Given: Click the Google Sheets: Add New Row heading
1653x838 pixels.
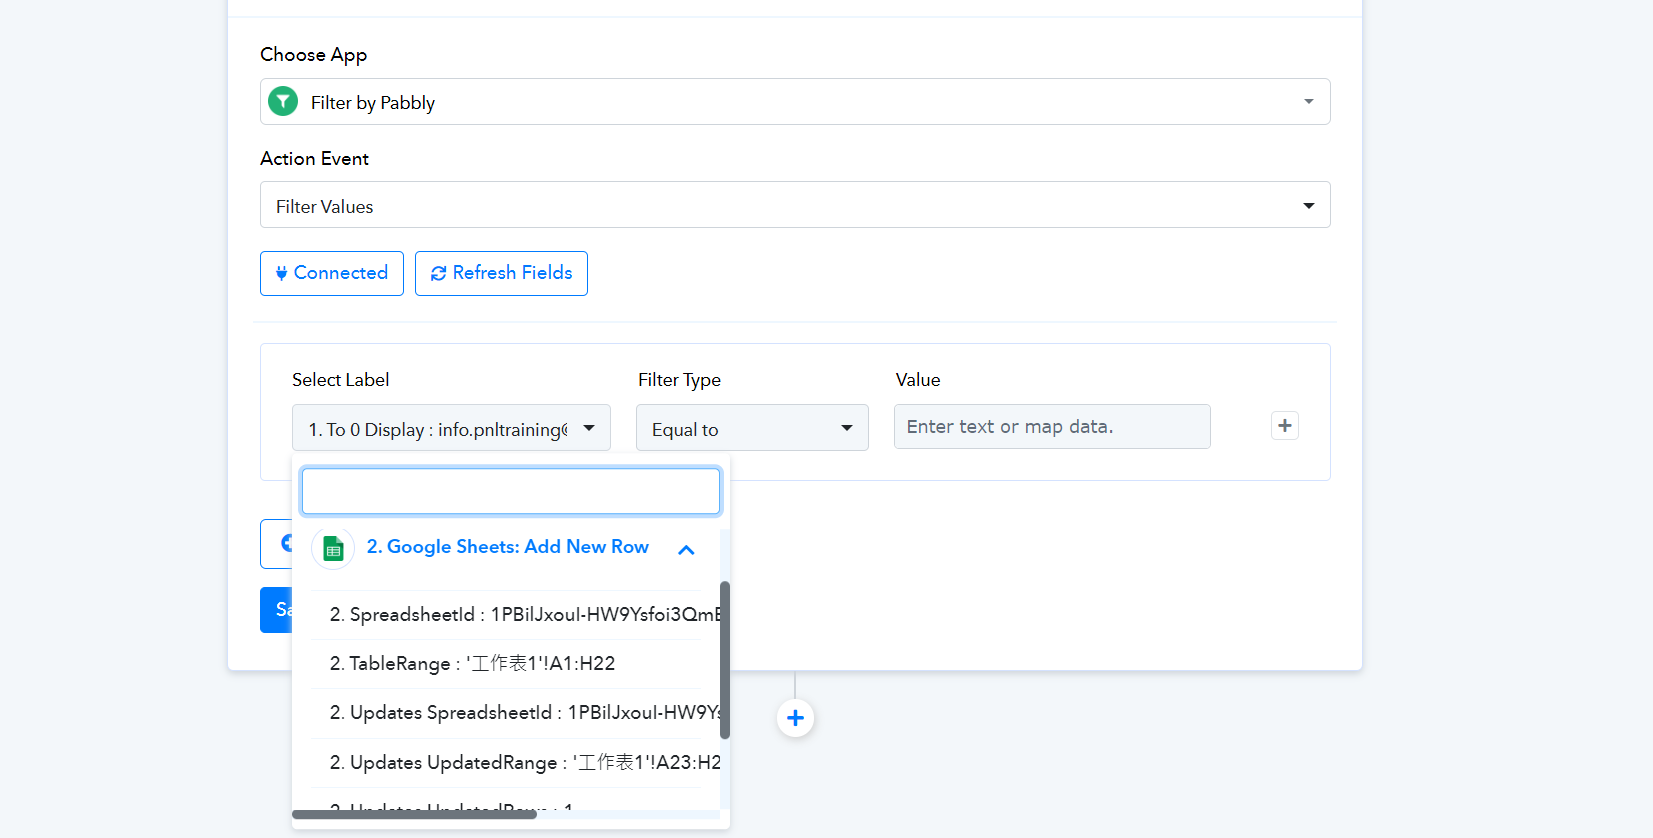Looking at the screenshot, I should [x=508, y=547].
